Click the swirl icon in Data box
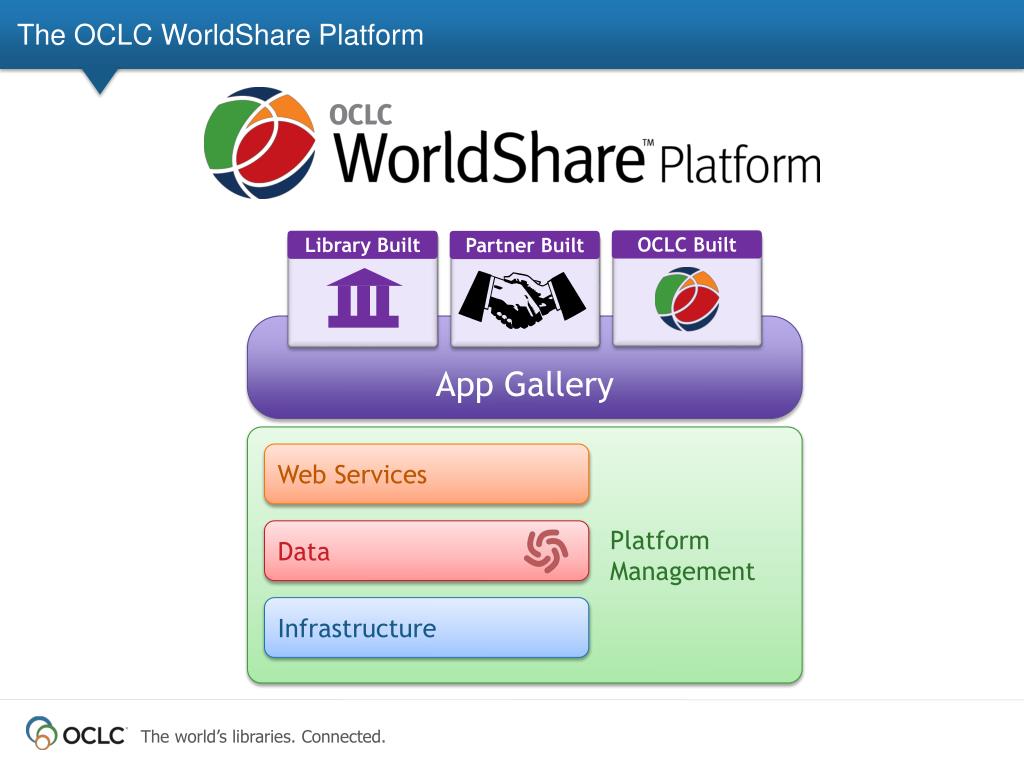This screenshot has height=768, width=1024. 546,551
